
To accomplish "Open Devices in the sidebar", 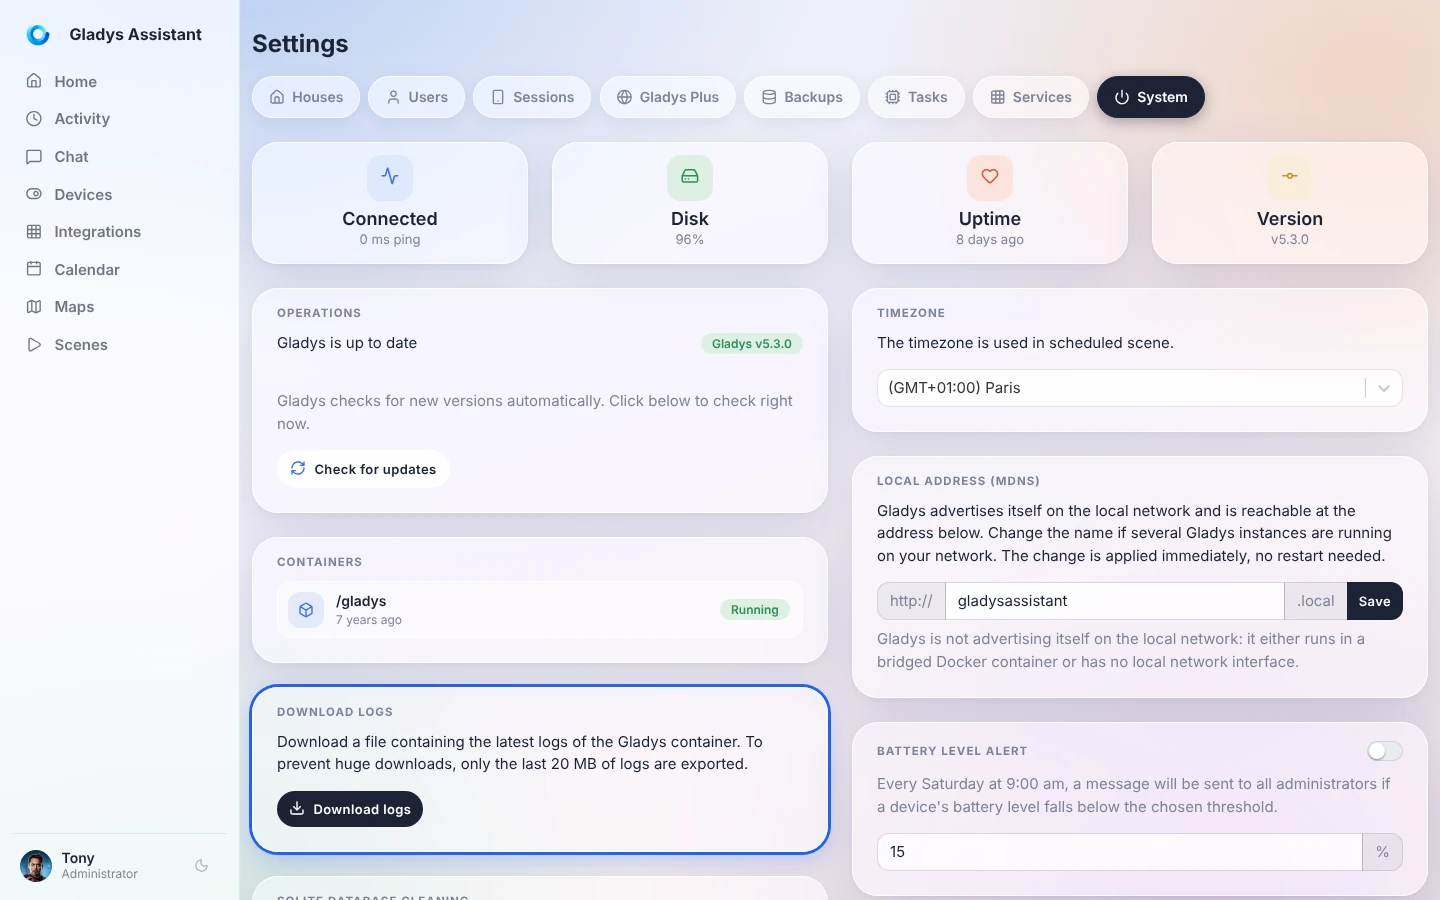I will [120, 195].
